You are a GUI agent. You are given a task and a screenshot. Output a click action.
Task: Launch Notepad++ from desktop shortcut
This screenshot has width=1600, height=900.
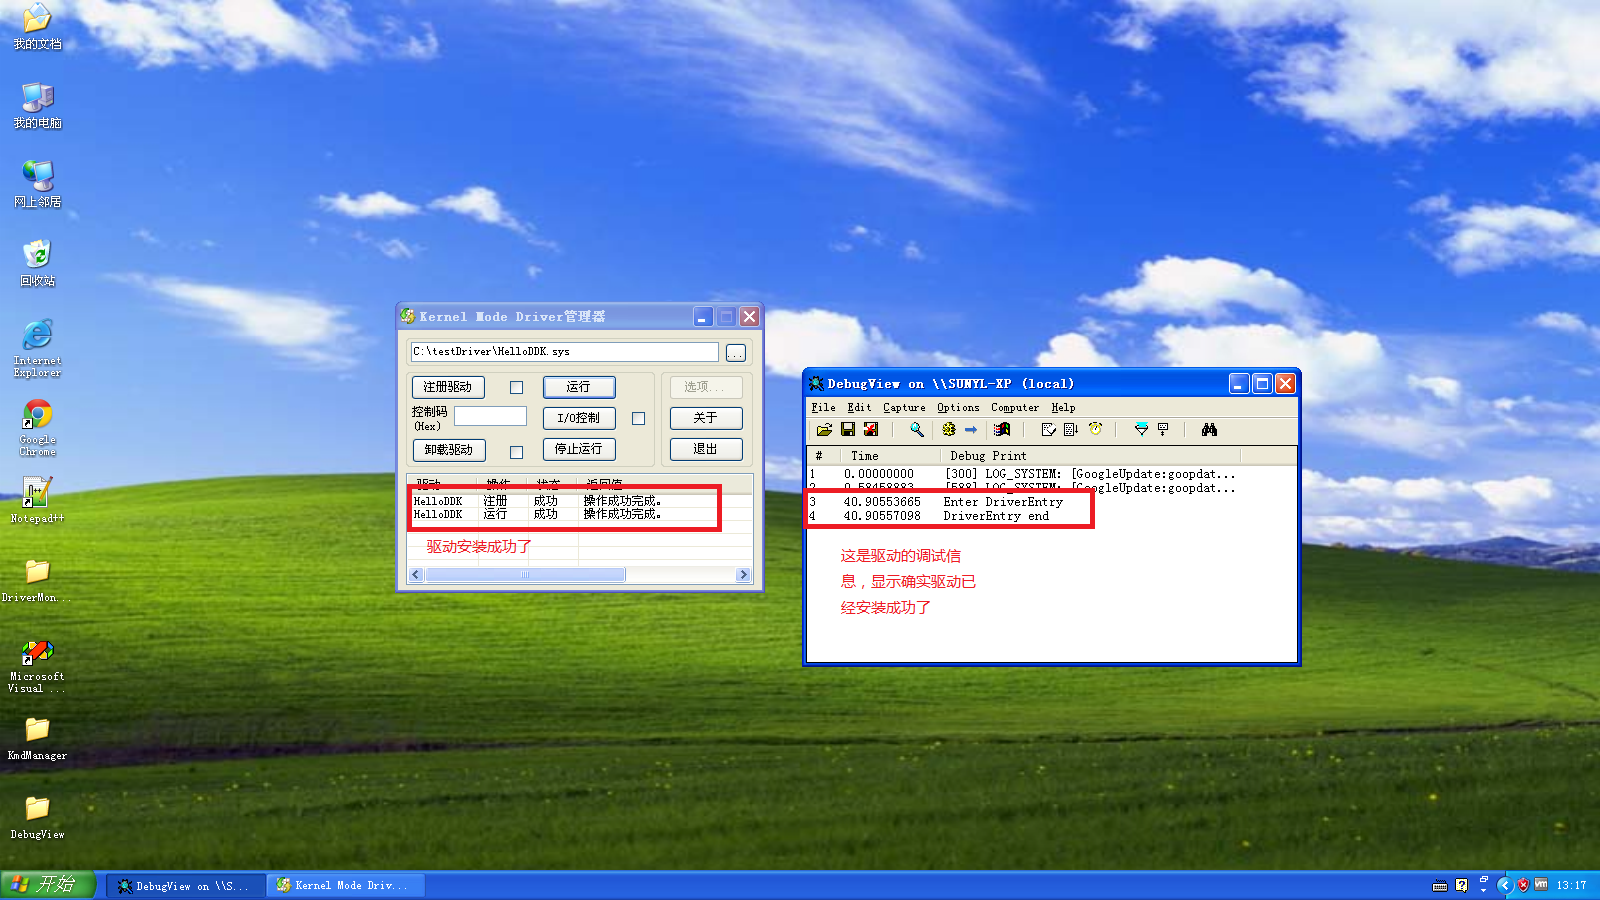37,499
